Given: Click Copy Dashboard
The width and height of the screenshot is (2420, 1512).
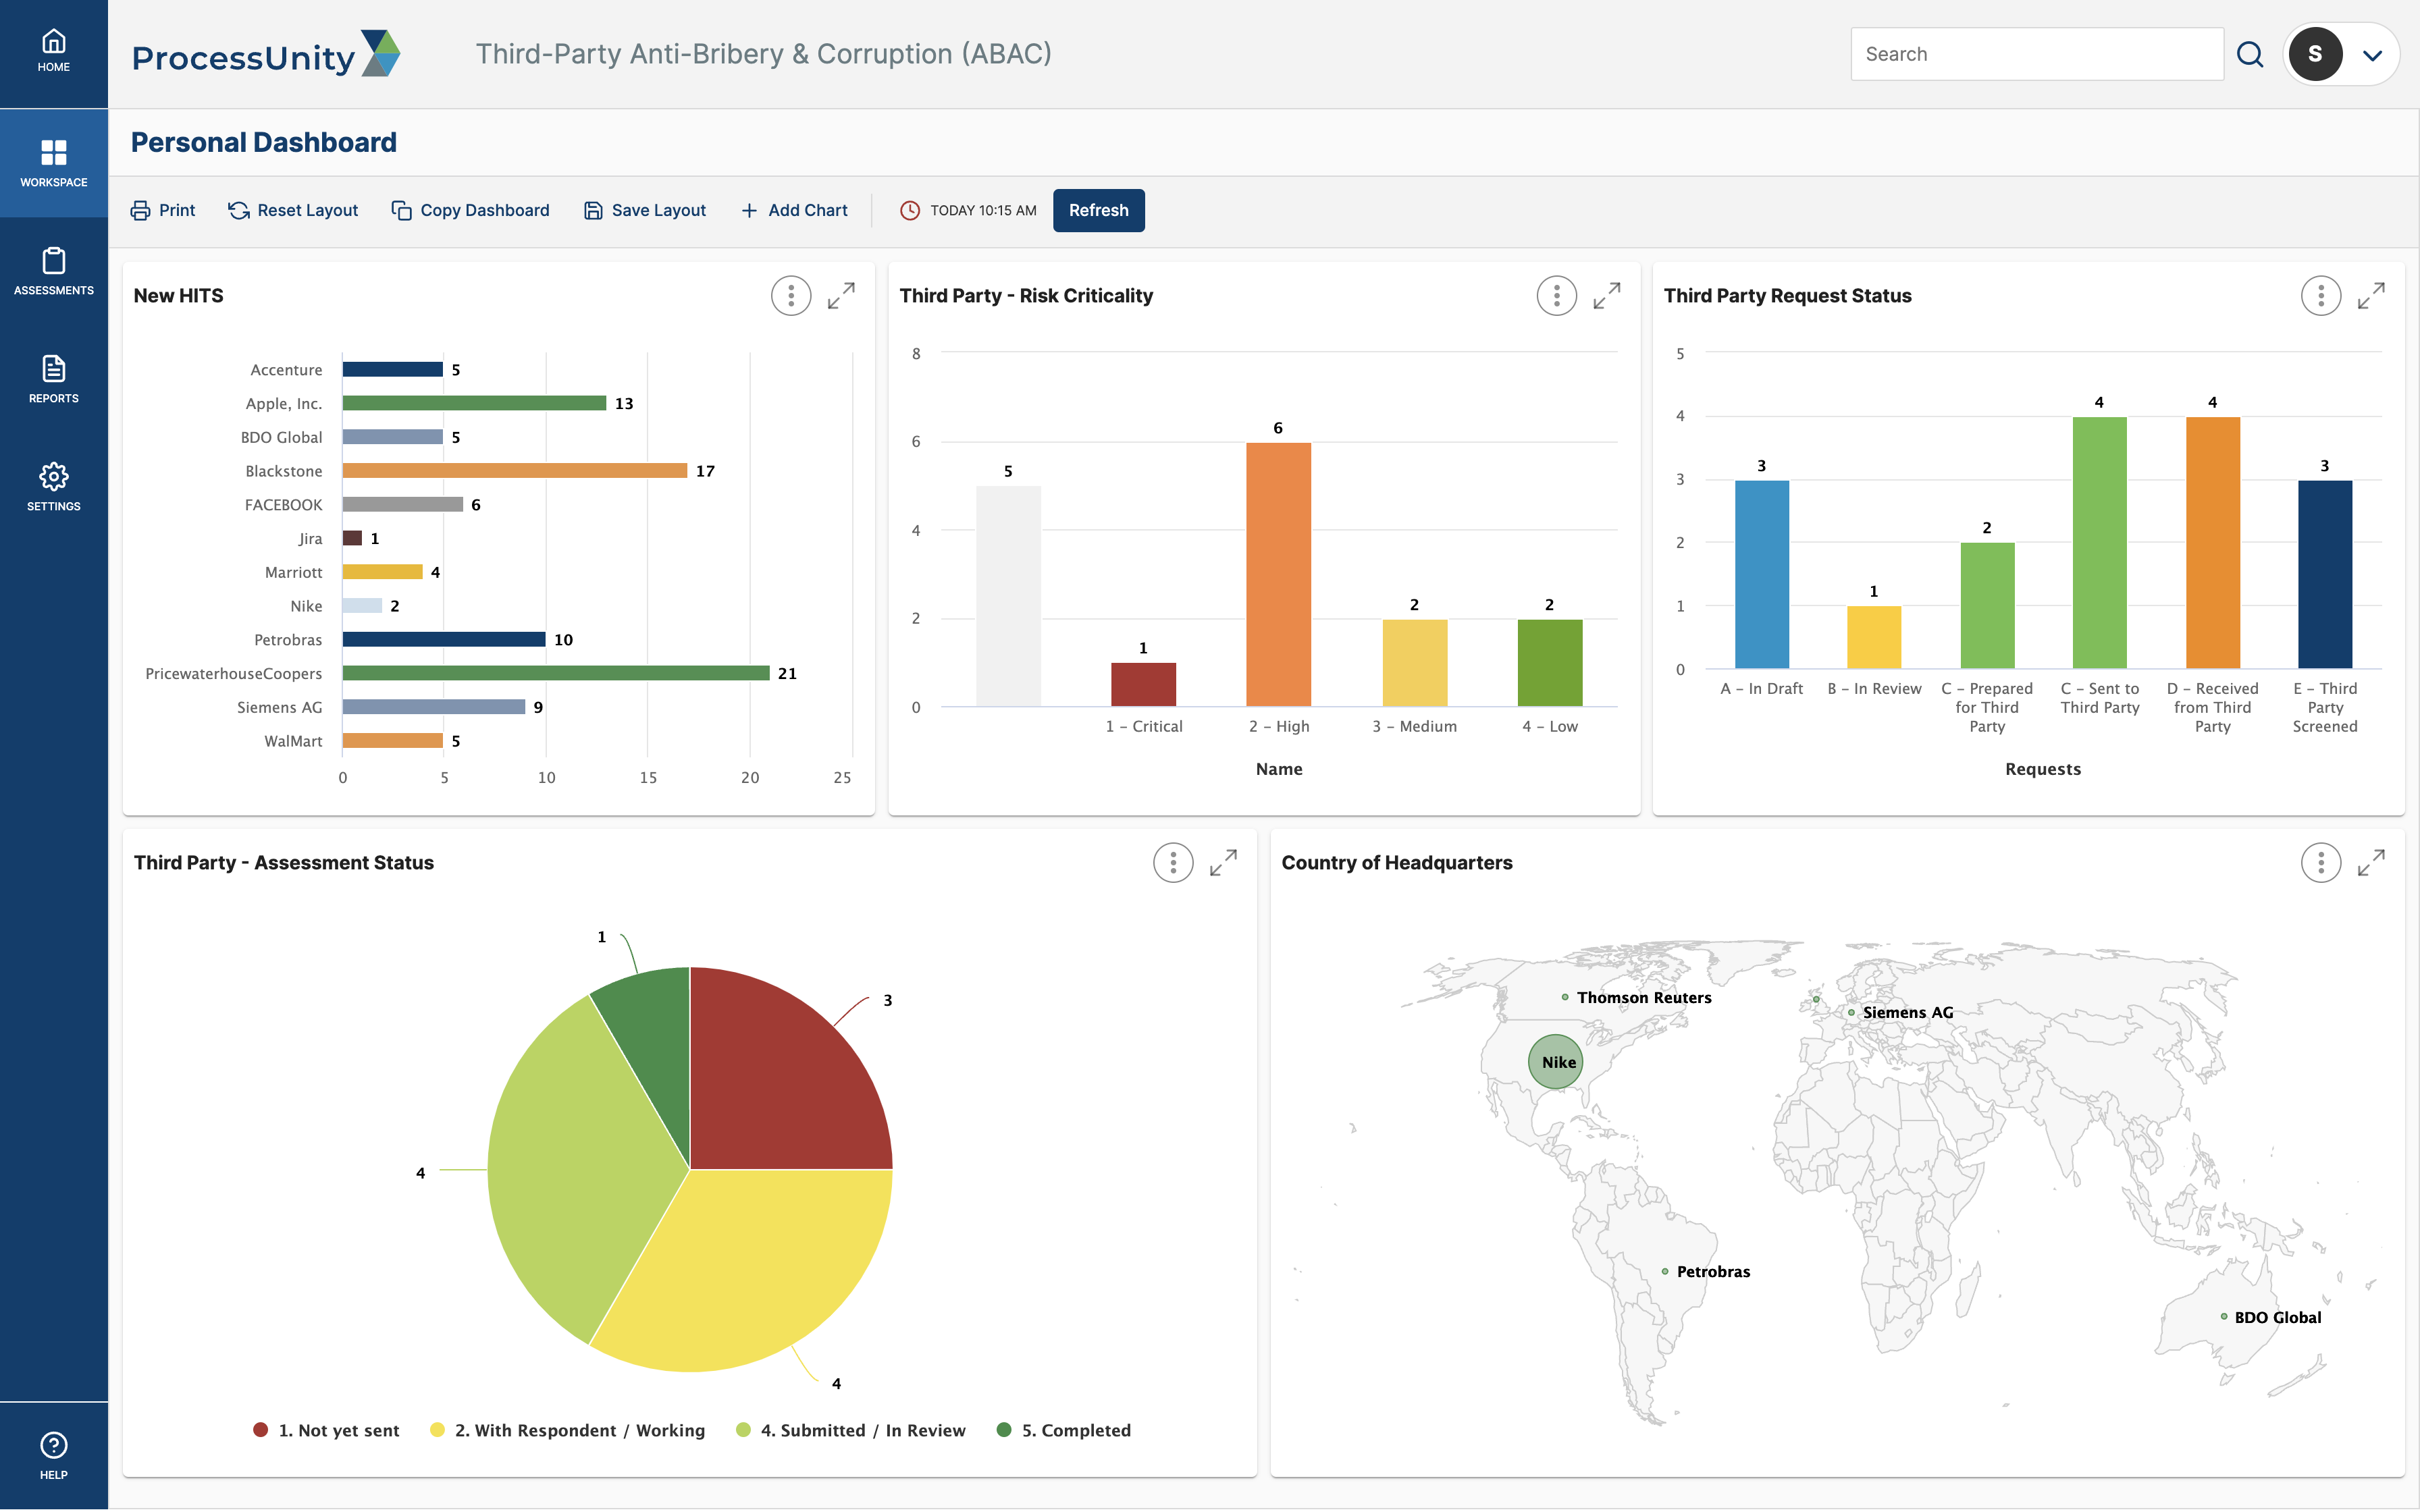Looking at the screenshot, I should tap(470, 210).
